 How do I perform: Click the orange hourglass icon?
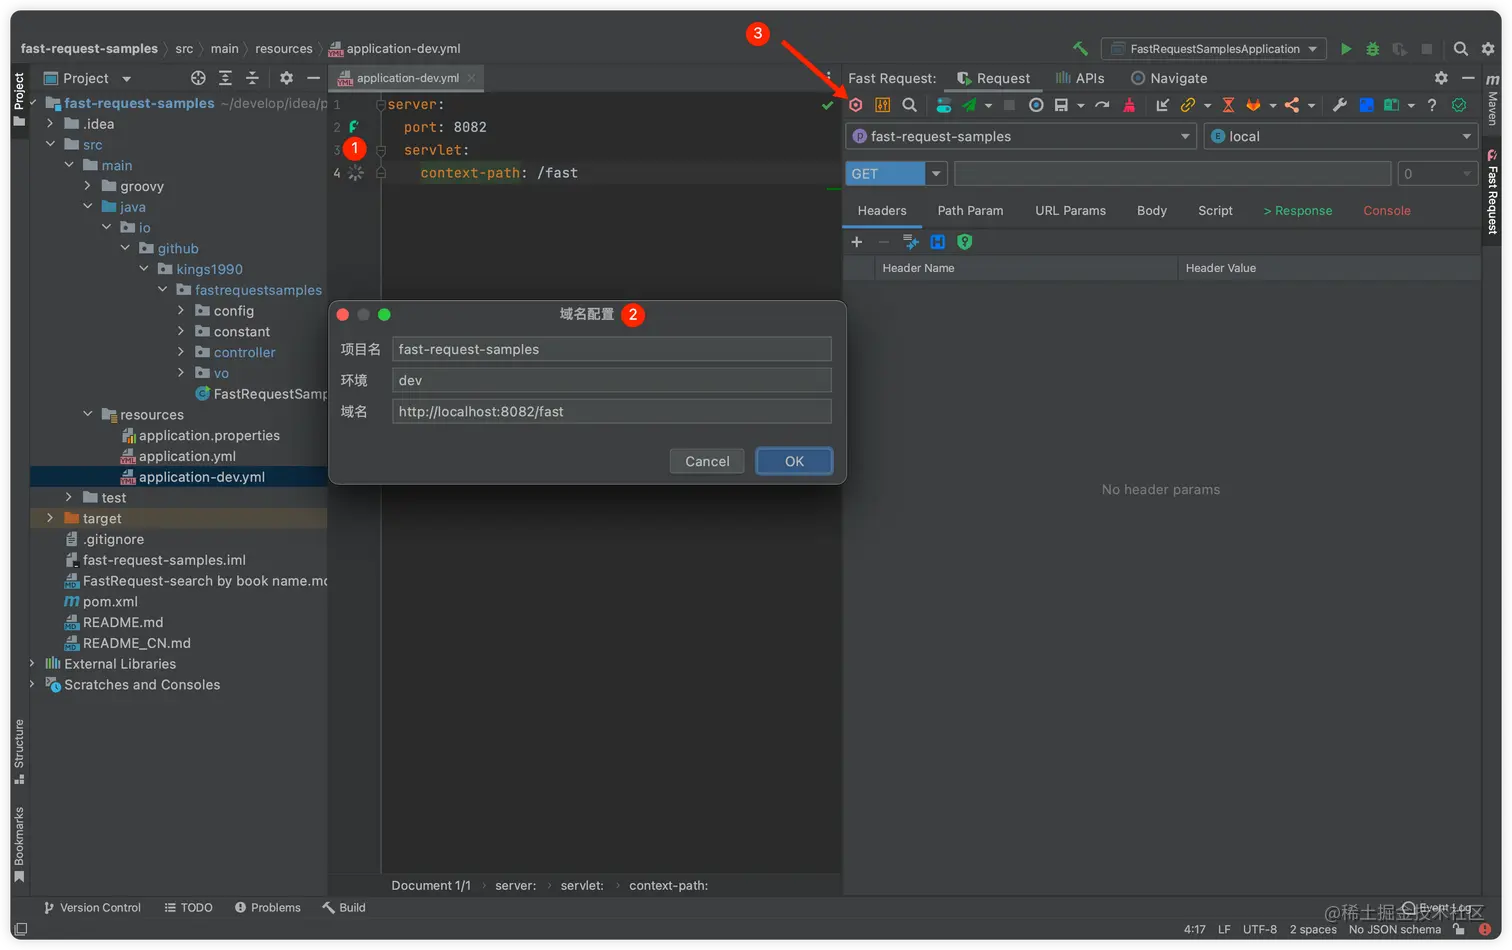(1228, 105)
